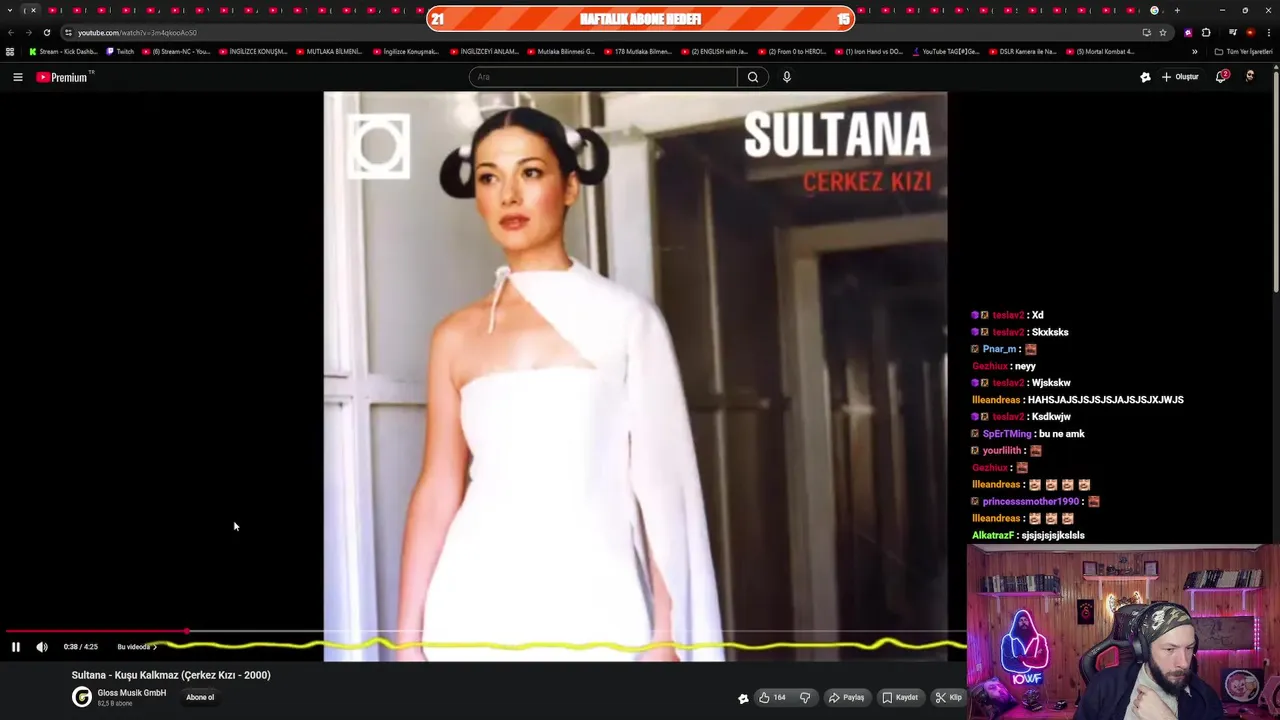
Task: Open the browser extensions puzzle icon
Action: coord(1206,32)
